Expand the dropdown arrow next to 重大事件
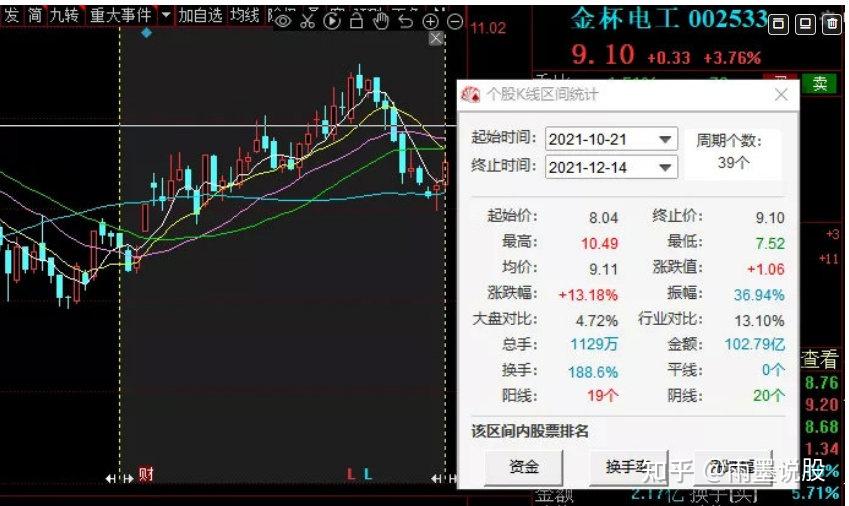 pyautogui.click(x=166, y=15)
